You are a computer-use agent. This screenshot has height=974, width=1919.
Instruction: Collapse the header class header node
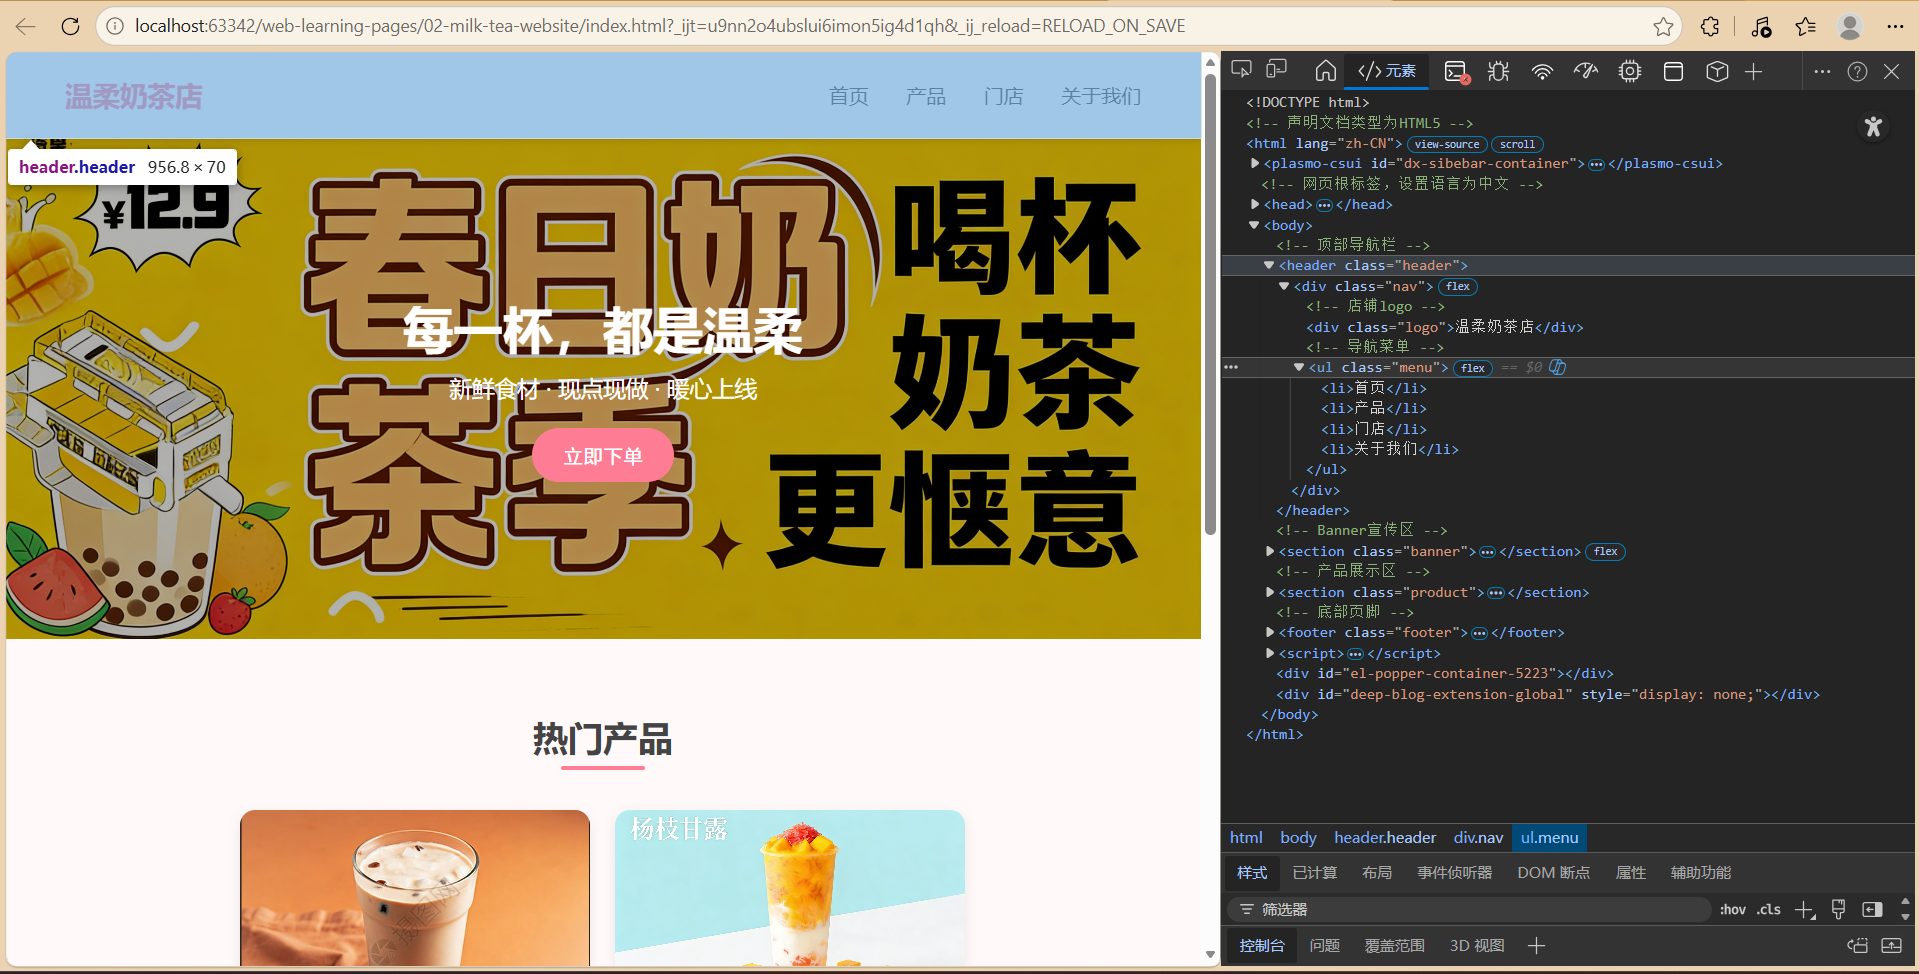pyautogui.click(x=1269, y=265)
